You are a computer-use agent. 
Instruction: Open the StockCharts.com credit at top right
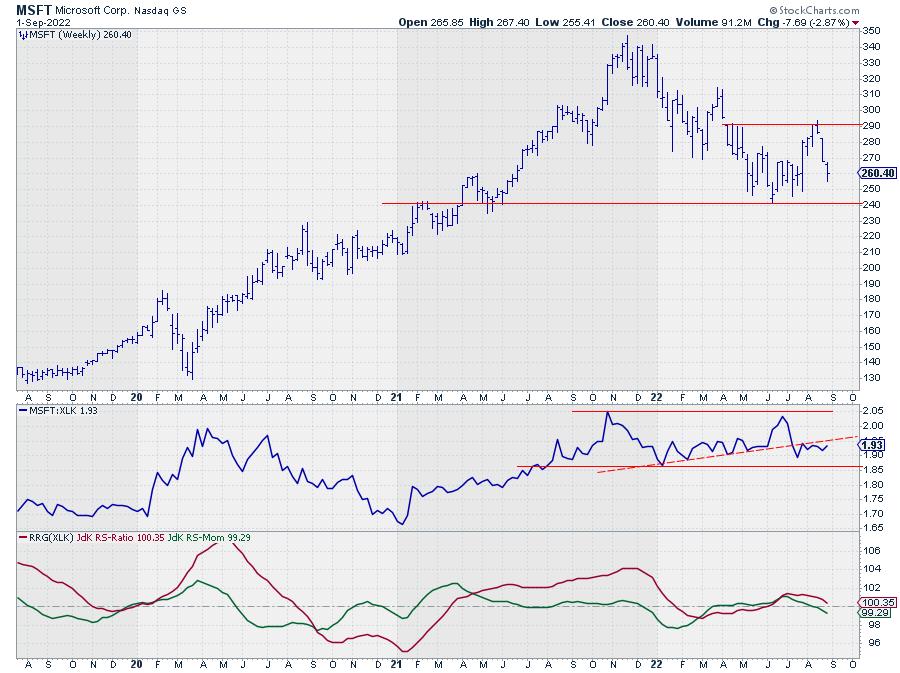(814, 10)
